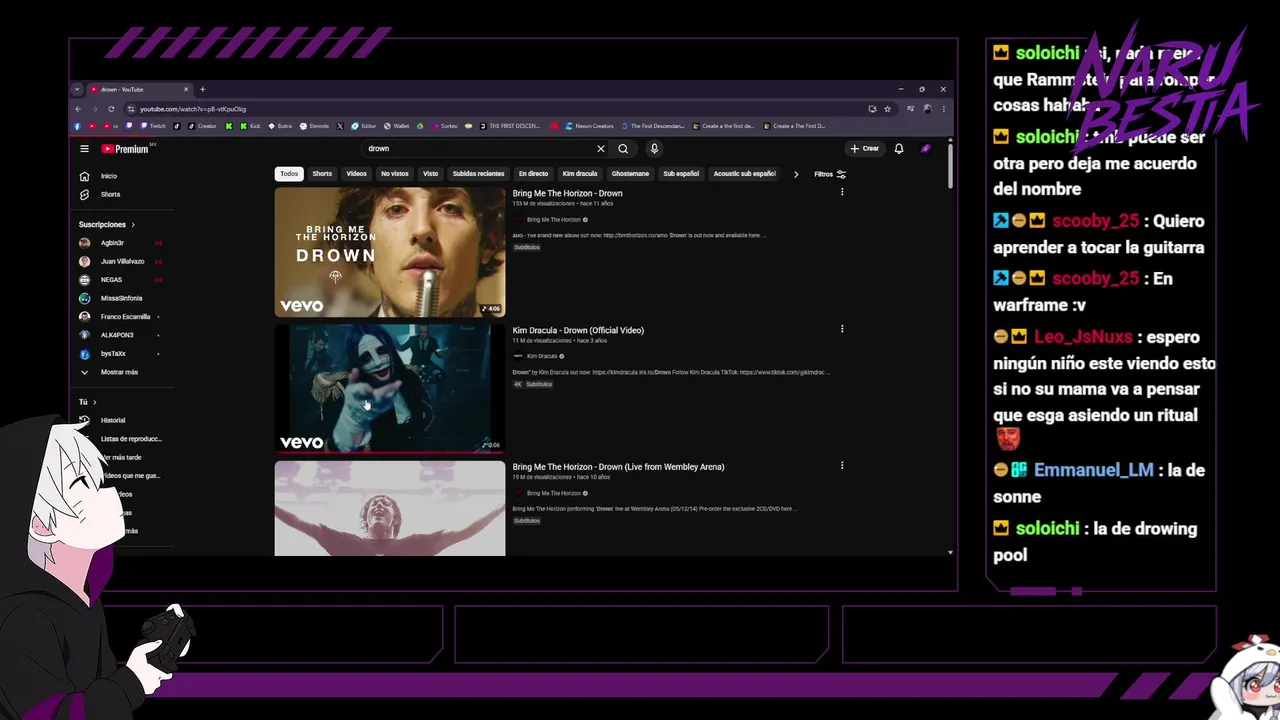Open the YouTube hamburger guide menu
Image resolution: width=1280 pixels, height=720 pixels.
(85, 149)
